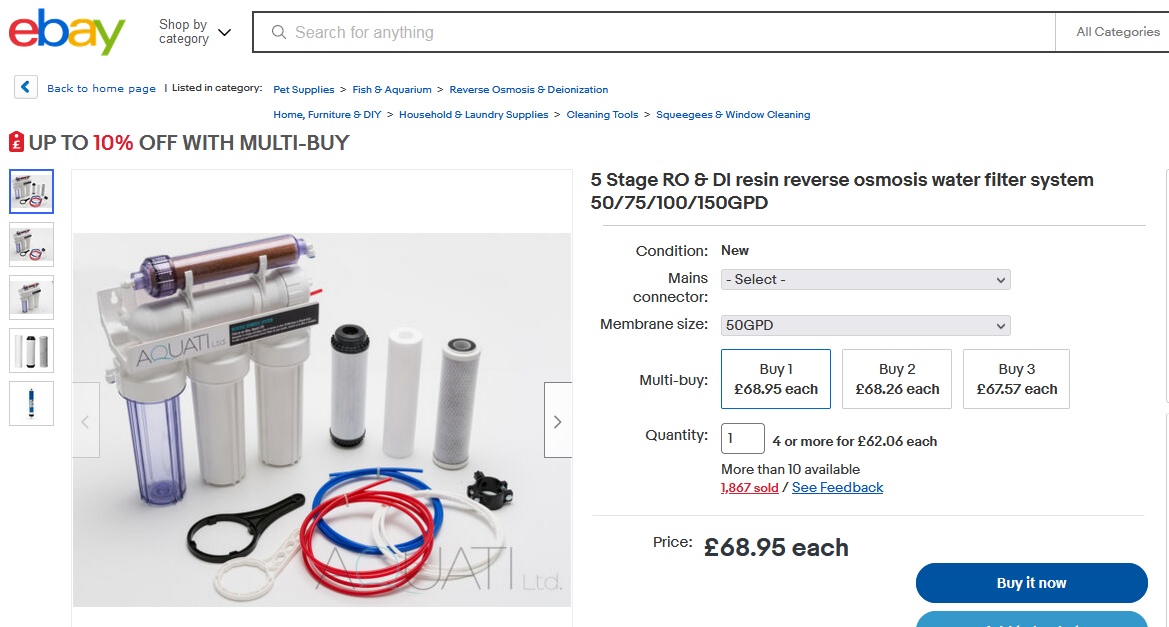Click the back arrow icon
1169x627 pixels.
coord(26,87)
